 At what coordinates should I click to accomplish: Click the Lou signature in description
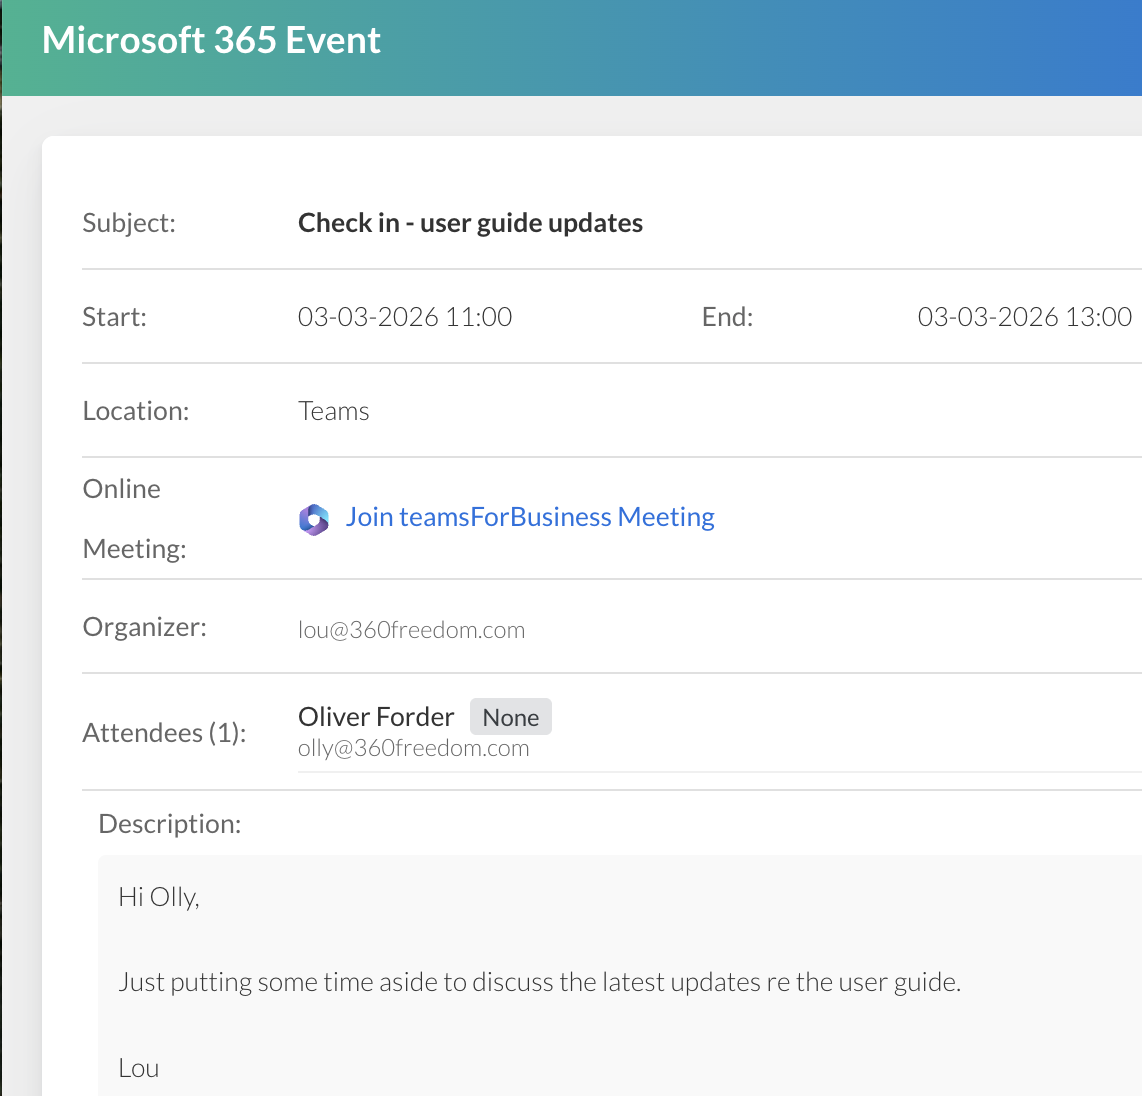coord(139,1068)
